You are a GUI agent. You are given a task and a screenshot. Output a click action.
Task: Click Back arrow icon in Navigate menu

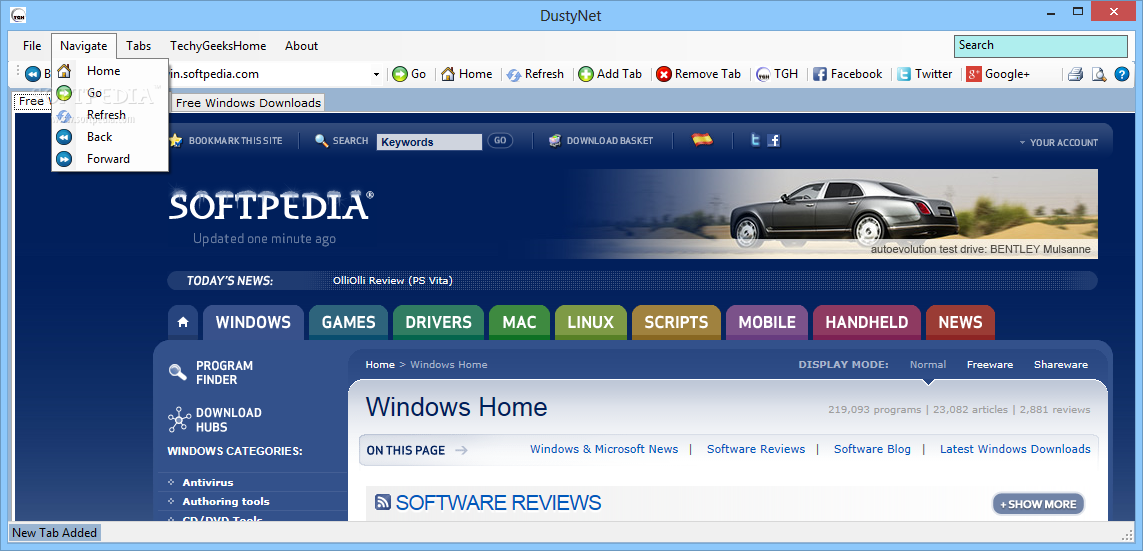(x=64, y=137)
